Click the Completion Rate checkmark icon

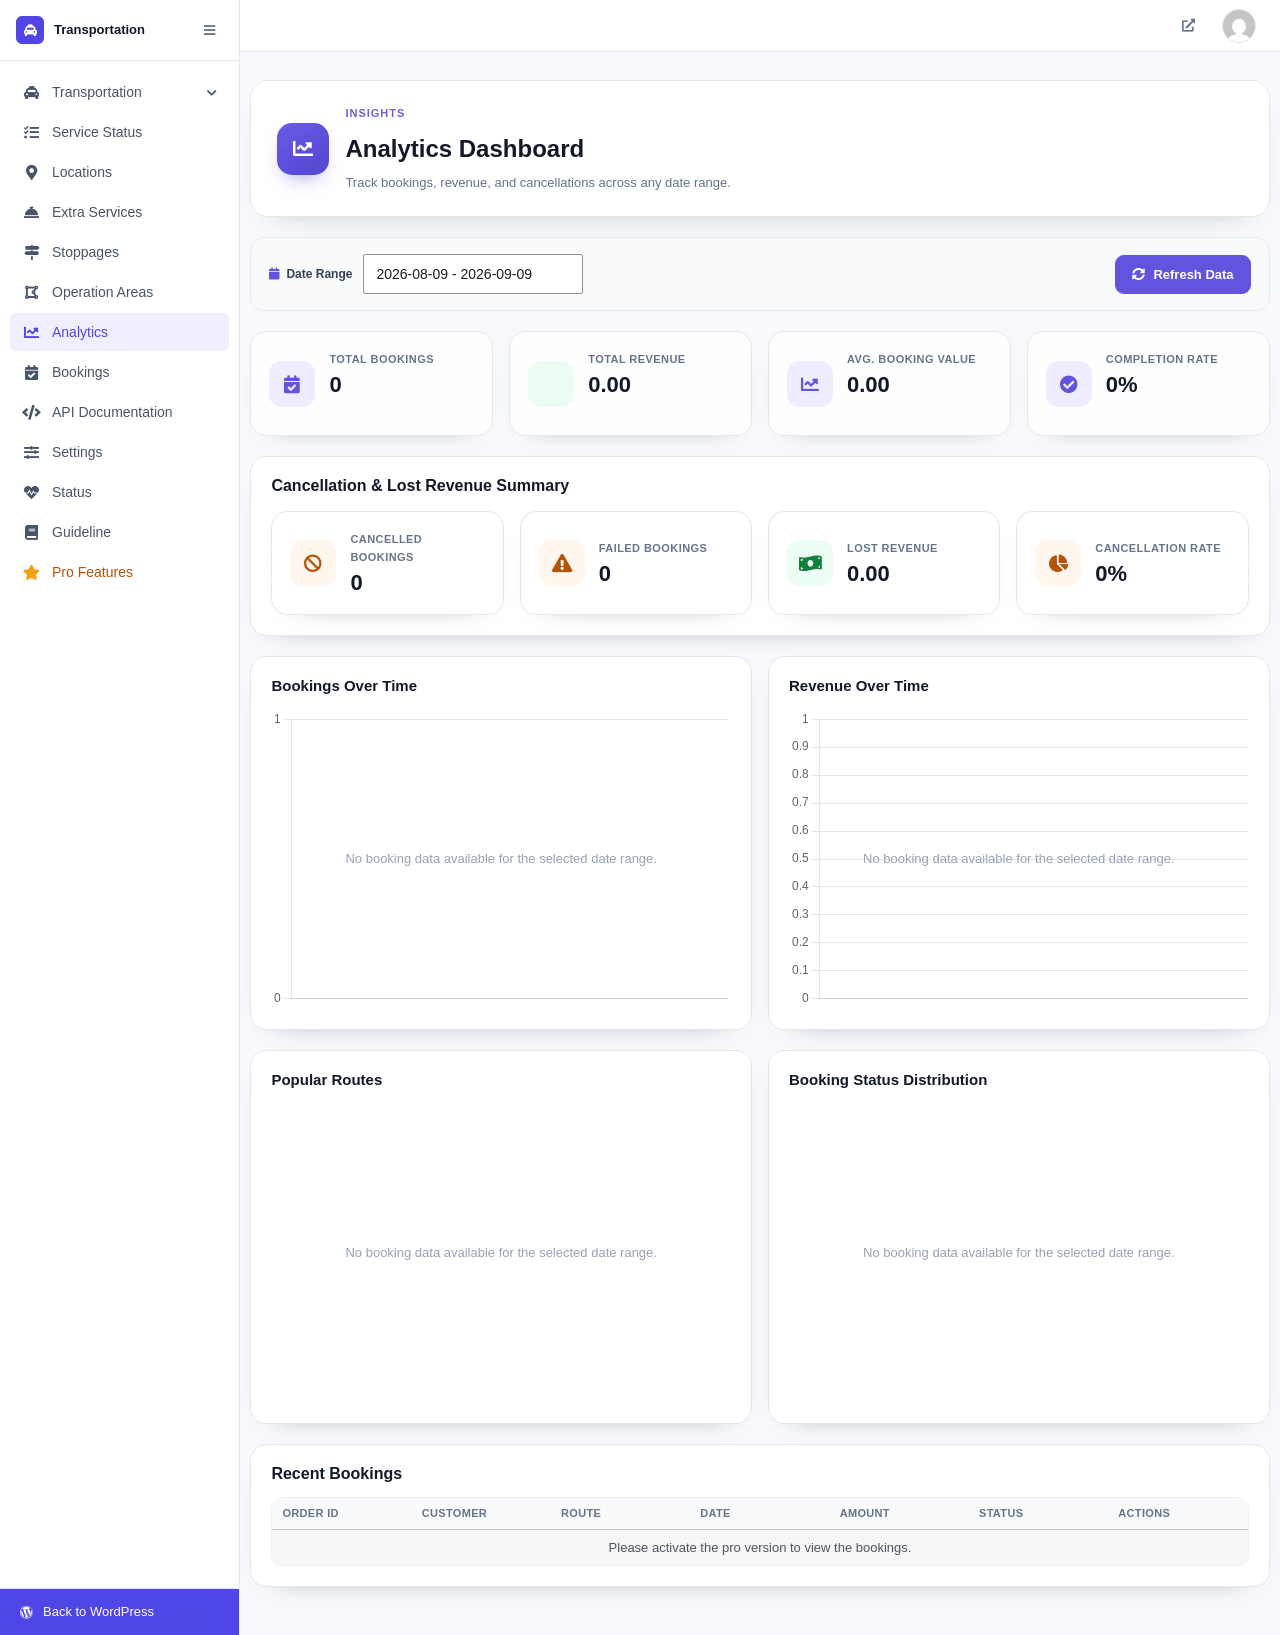[1069, 384]
